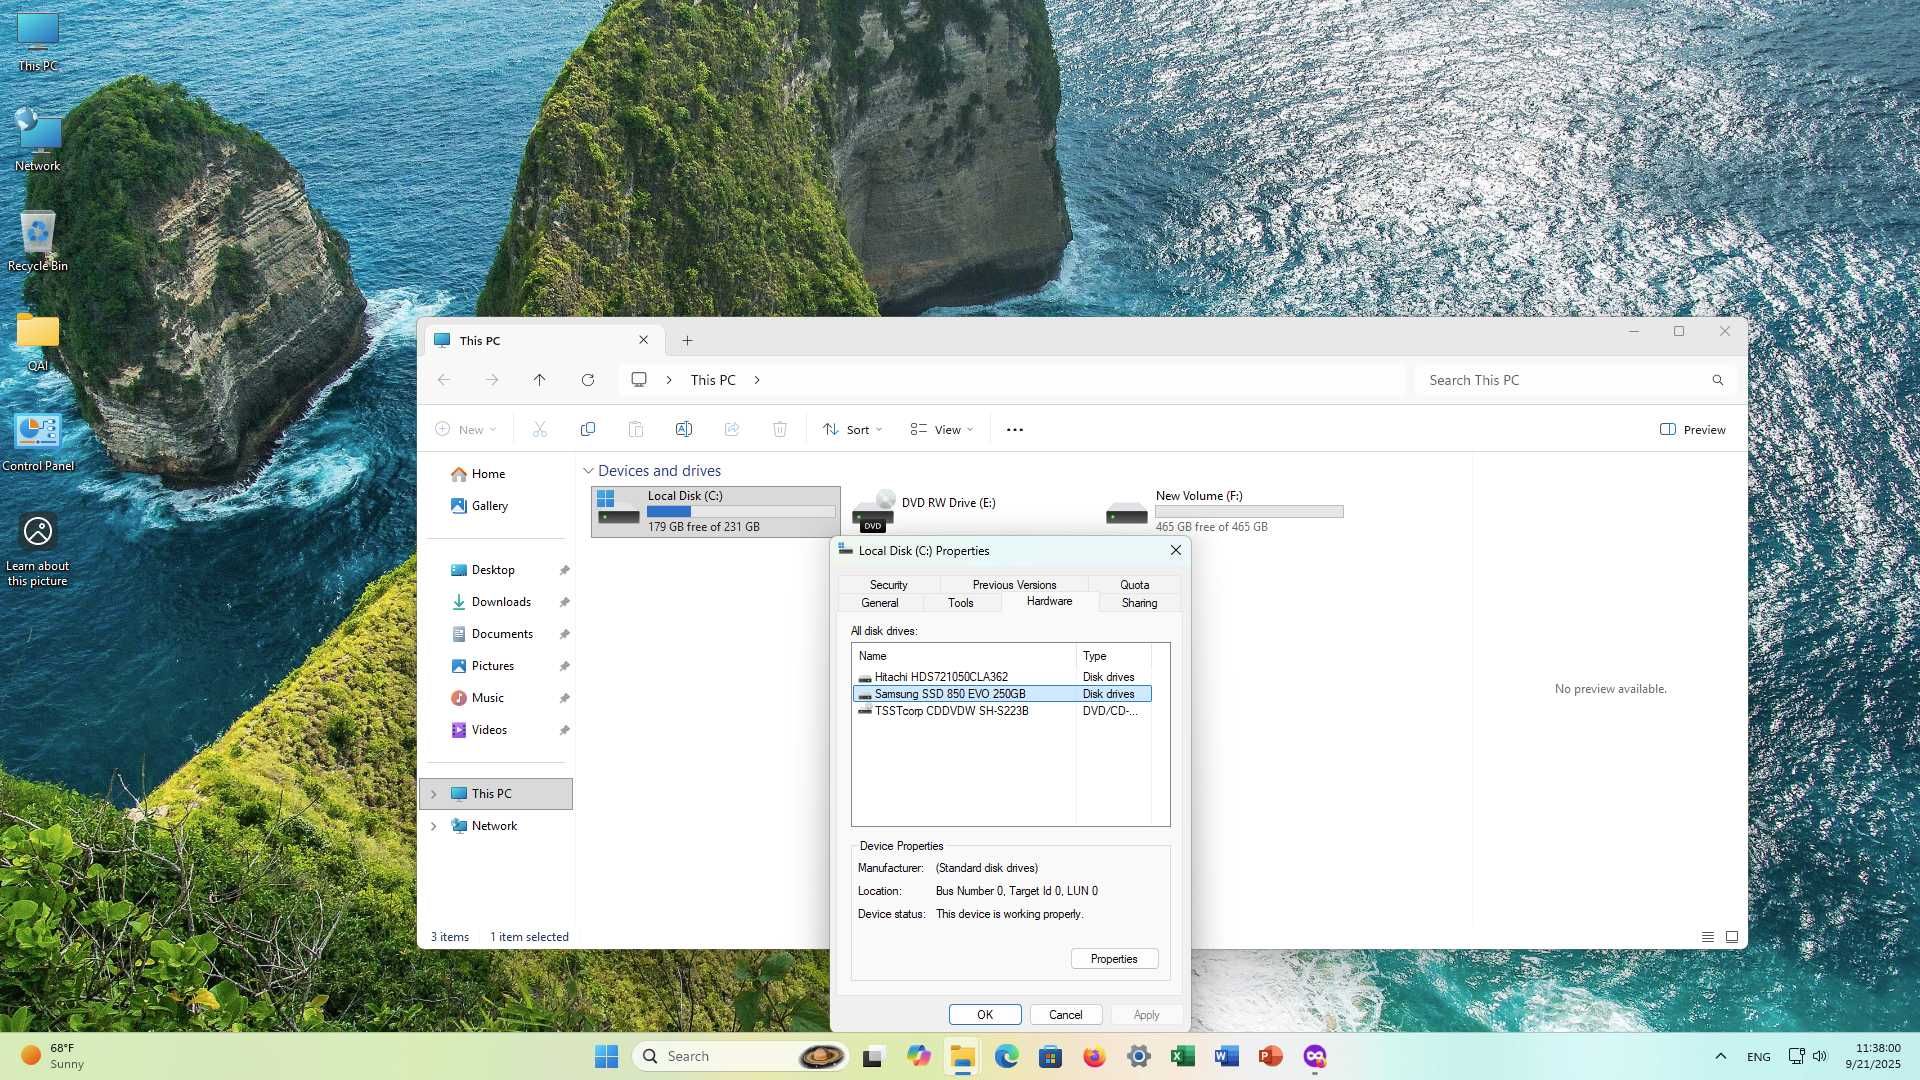Toggle the Preview pane button

[x=1693, y=430]
